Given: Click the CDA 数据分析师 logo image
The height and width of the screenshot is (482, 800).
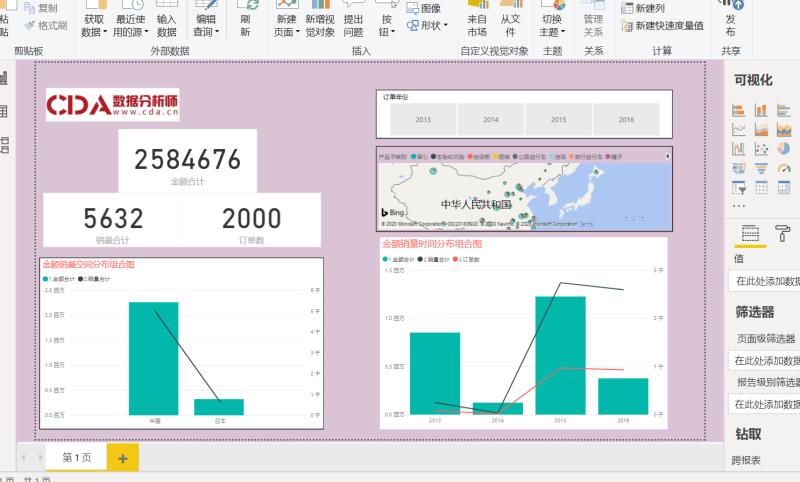Looking at the screenshot, I should coord(113,105).
